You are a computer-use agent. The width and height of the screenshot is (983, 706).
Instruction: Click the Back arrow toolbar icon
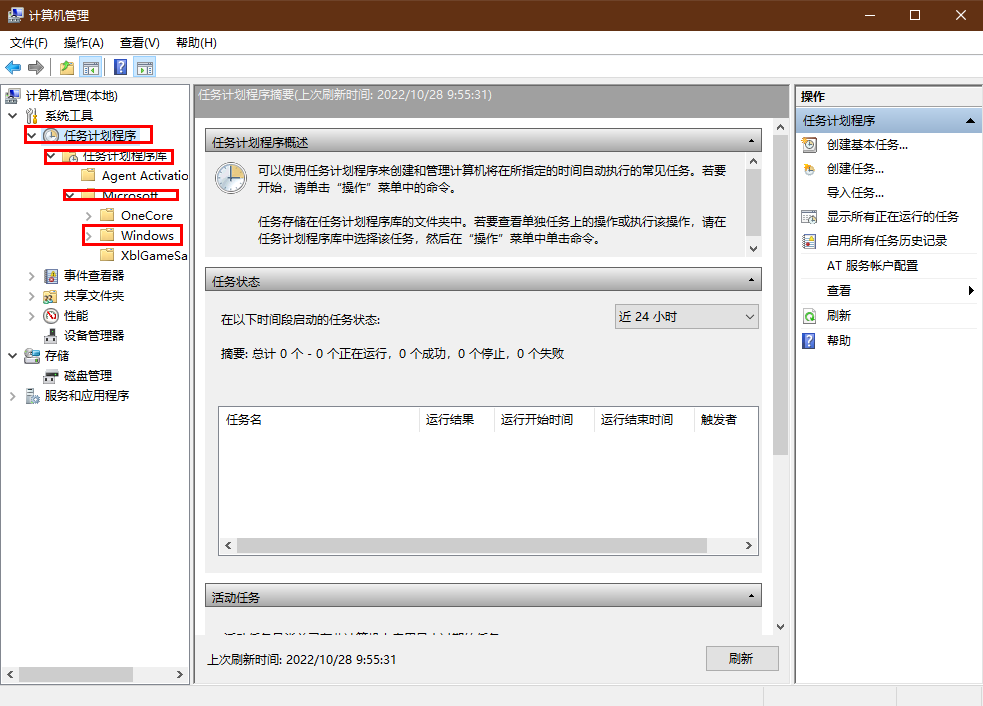coord(13,68)
